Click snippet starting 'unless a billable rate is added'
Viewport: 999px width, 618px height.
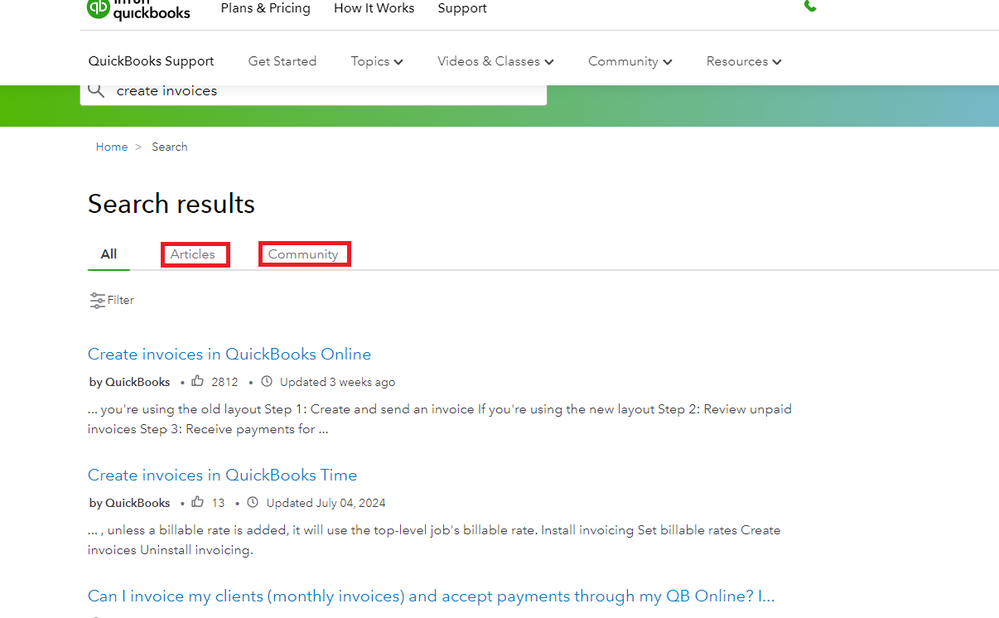[x=434, y=540]
